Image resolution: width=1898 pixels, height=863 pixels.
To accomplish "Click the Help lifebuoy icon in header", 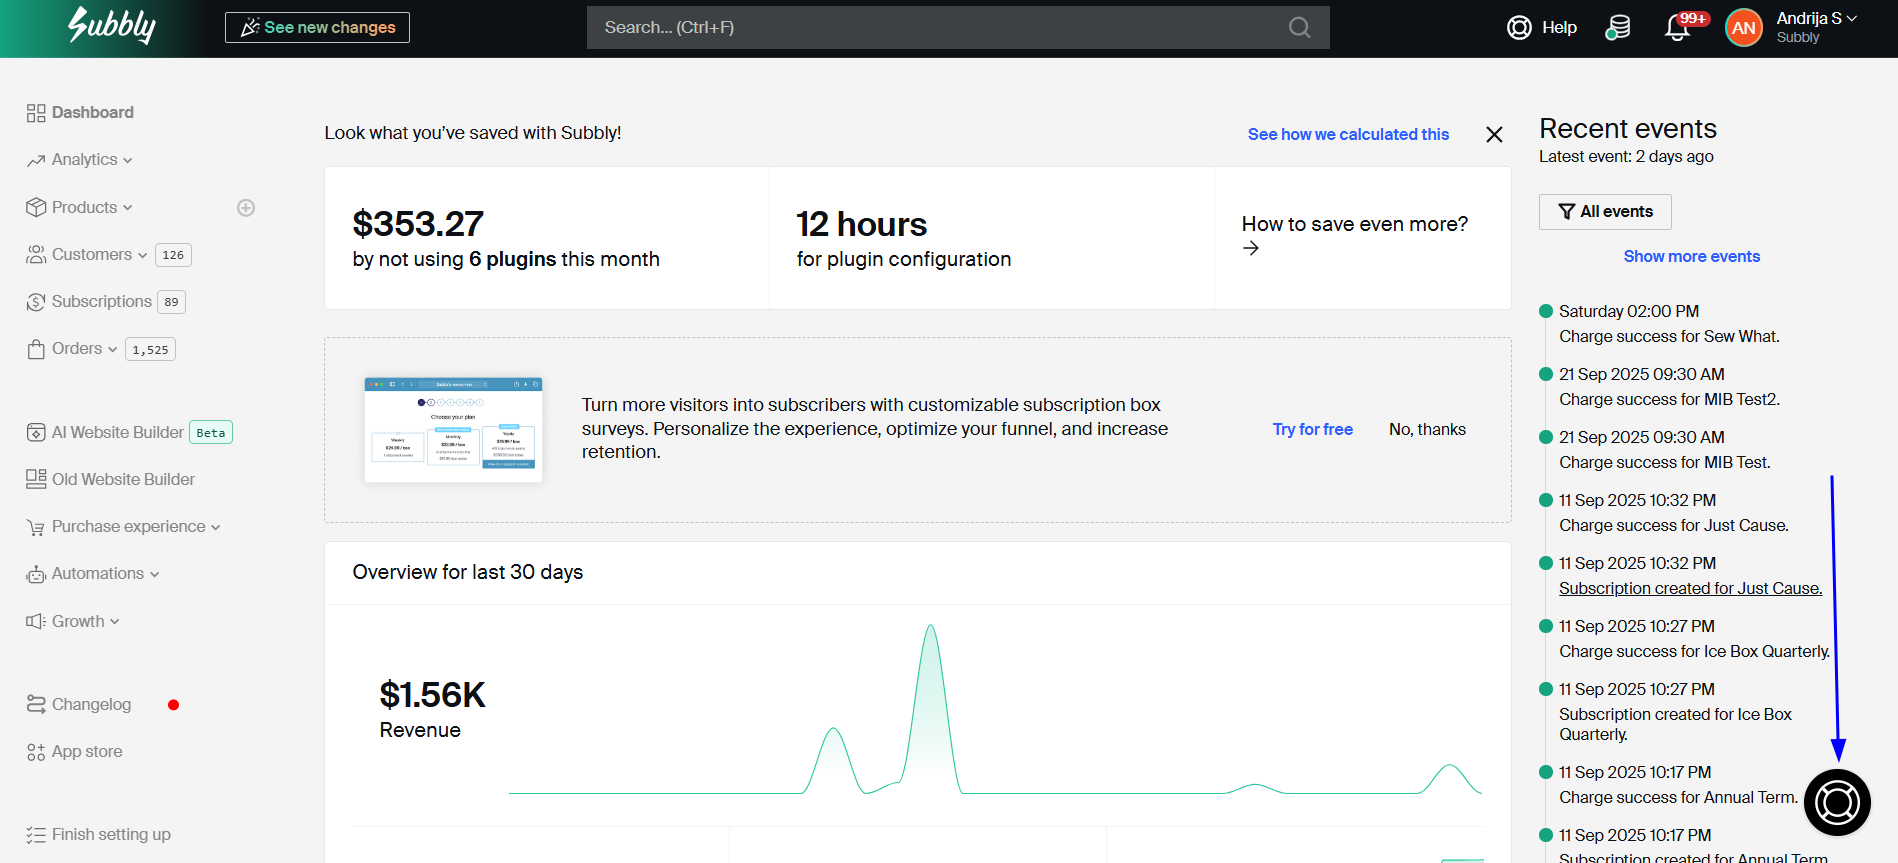I will pyautogui.click(x=1519, y=28).
